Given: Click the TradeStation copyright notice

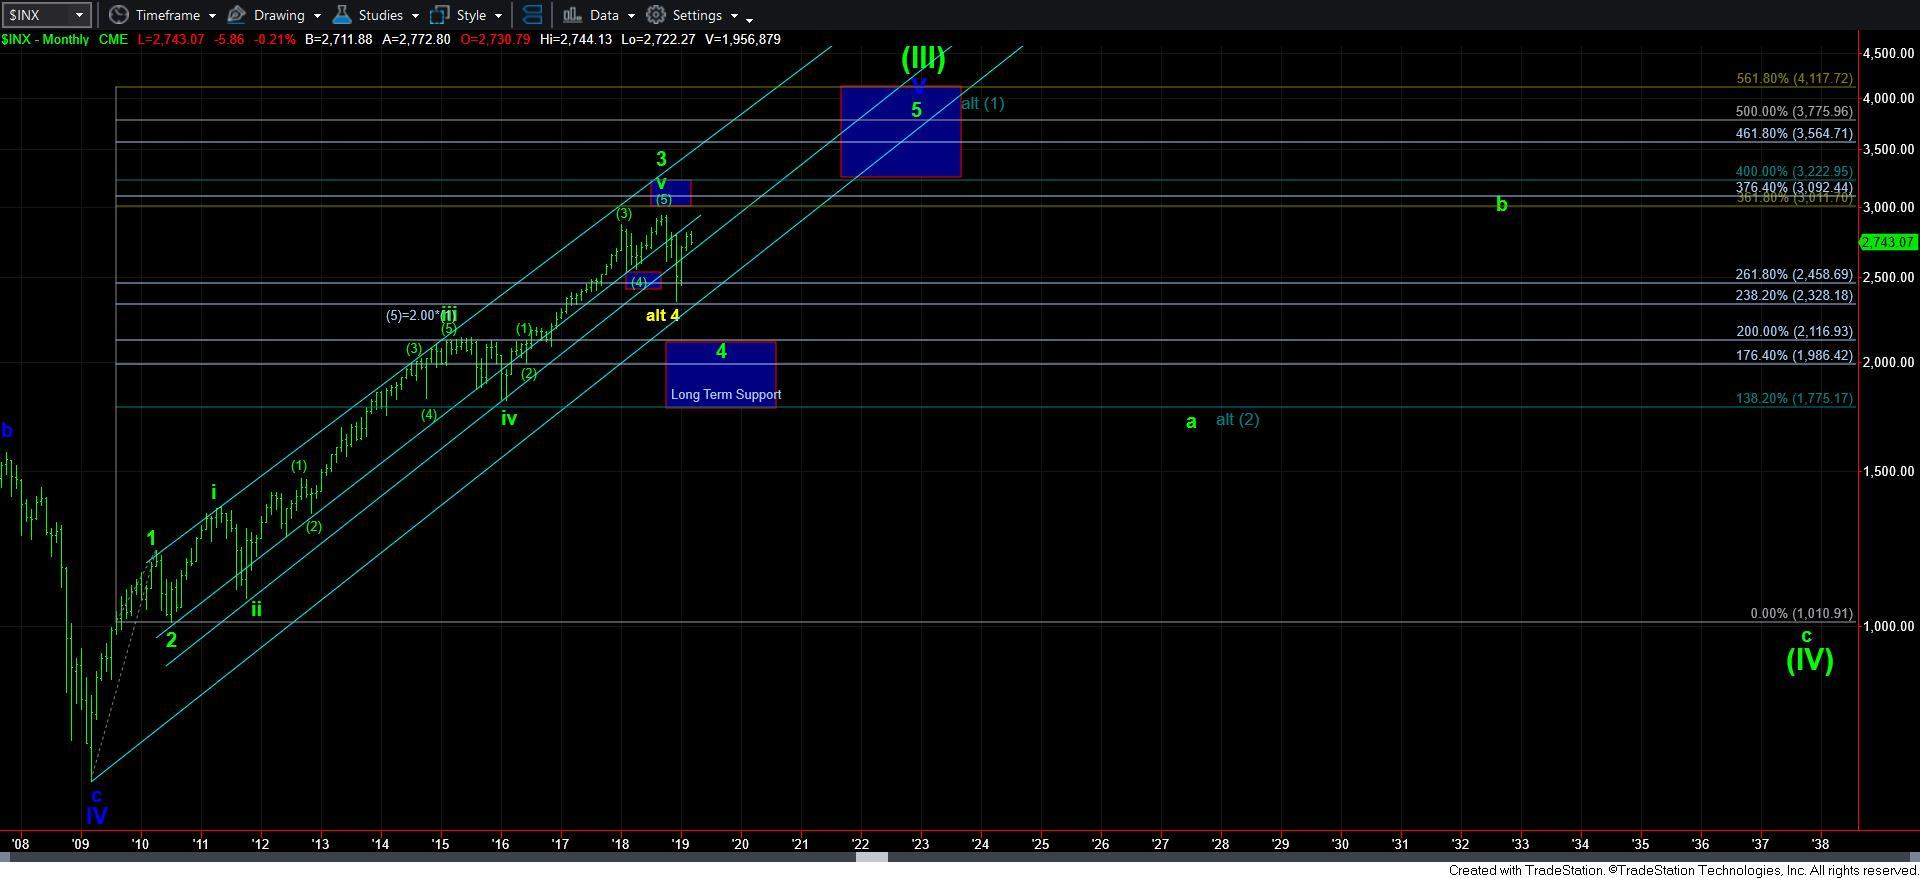Looking at the screenshot, I should 1683,870.
